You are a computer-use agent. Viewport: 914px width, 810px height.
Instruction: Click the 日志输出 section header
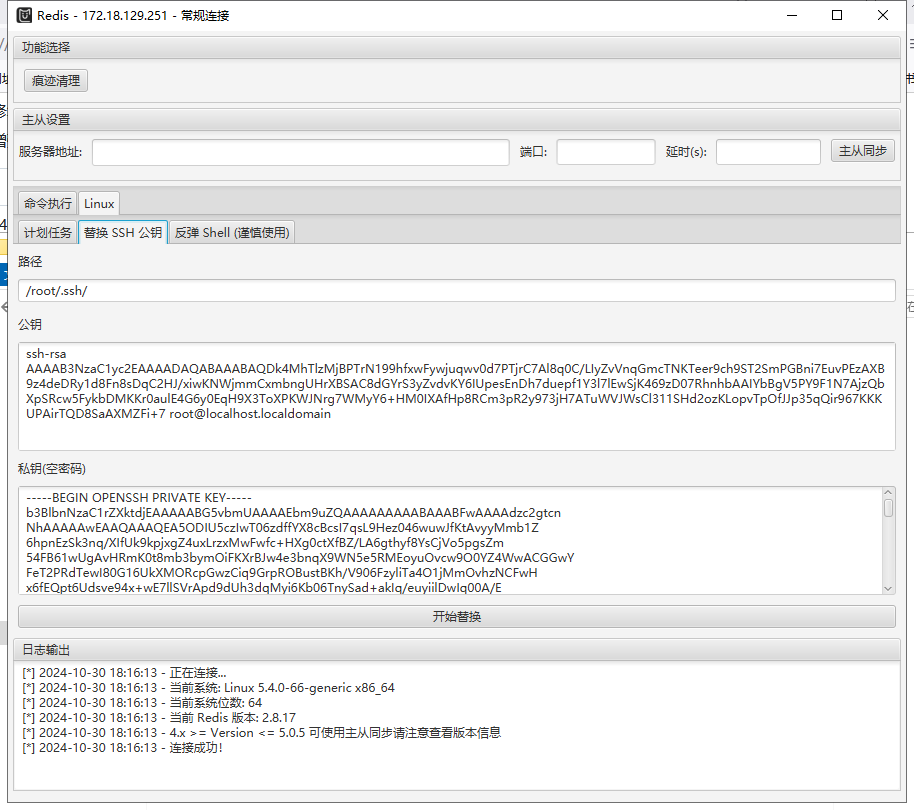click(x=456, y=650)
